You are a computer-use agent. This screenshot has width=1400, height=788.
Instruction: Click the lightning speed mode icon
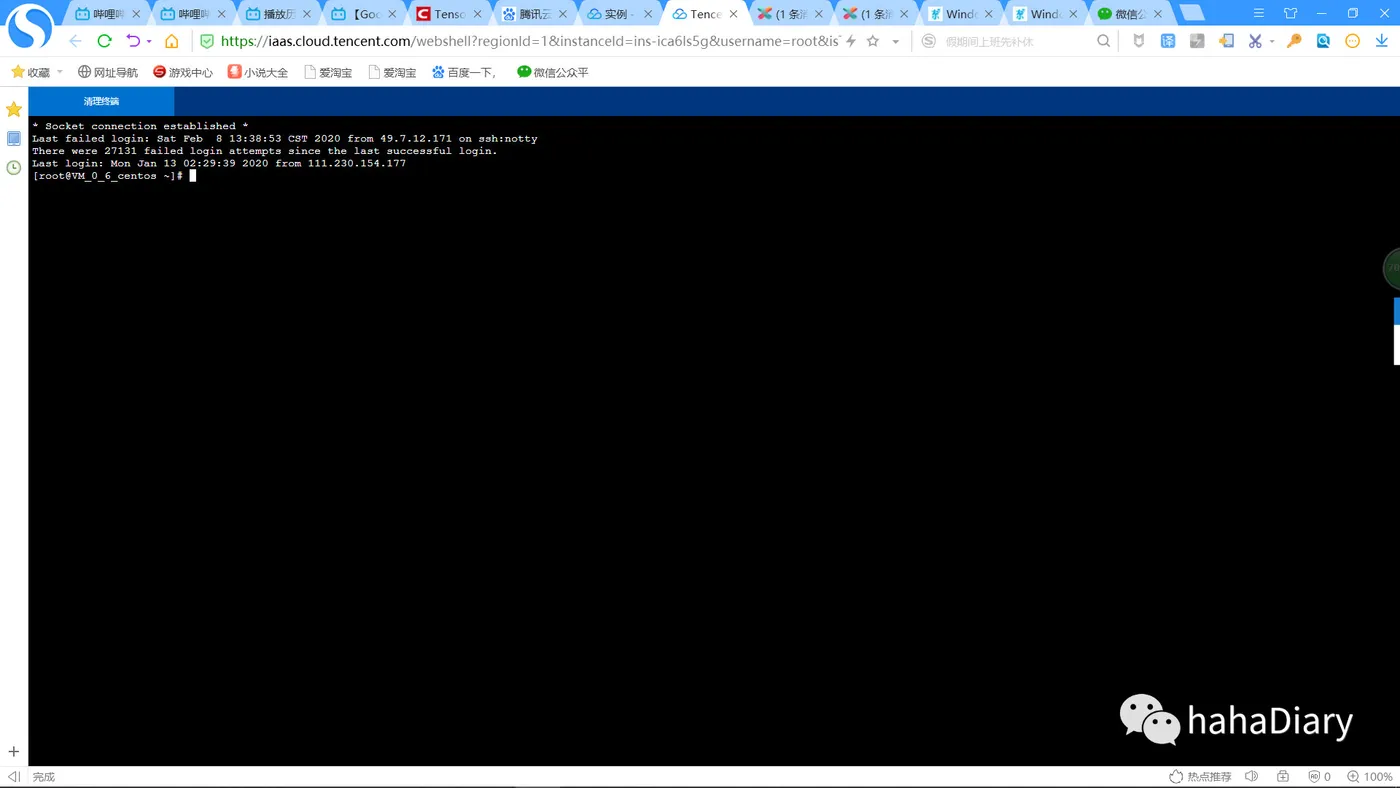pyautogui.click(x=851, y=41)
